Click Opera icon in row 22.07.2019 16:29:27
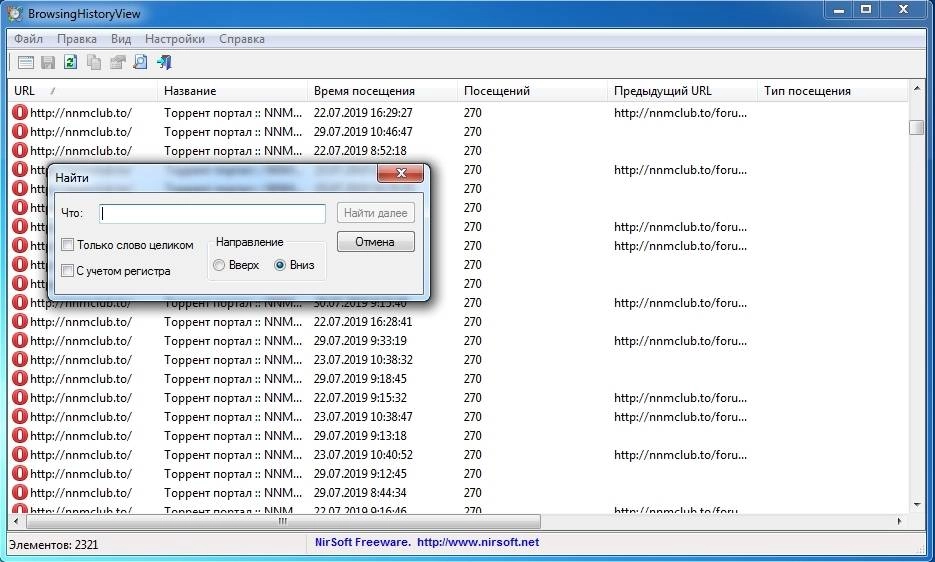935x562 pixels. (x=20, y=112)
